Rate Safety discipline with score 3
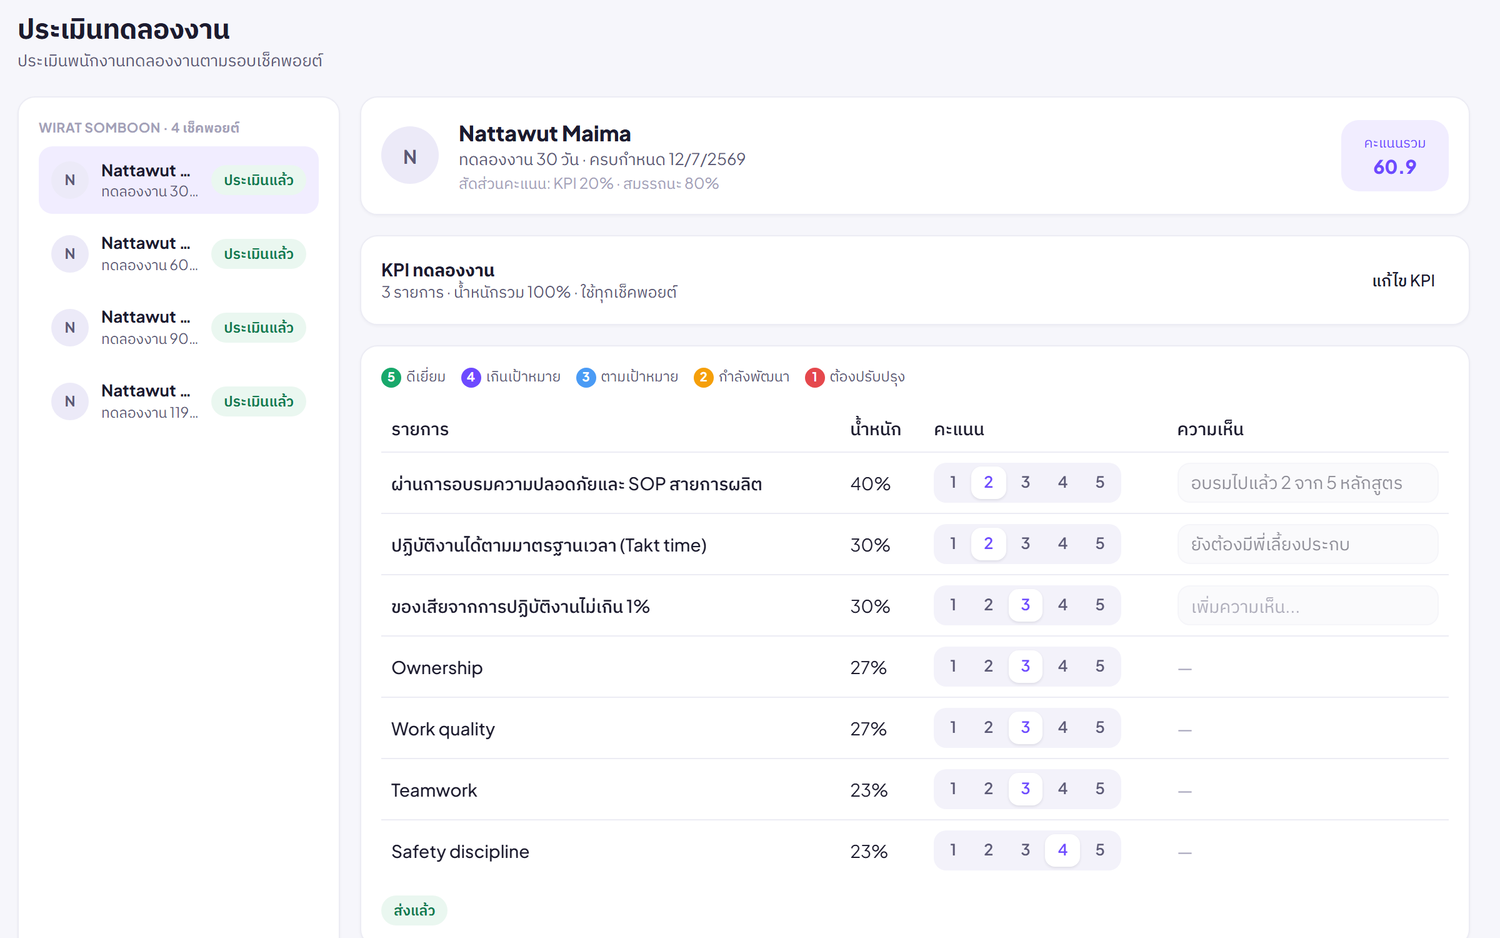Screen dimensions: 1500x938 (1025, 850)
